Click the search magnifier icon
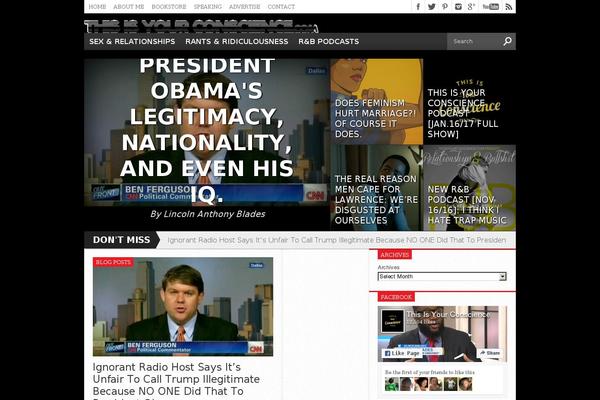The width and height of the screenshot is (600, 400). (507, 41)
